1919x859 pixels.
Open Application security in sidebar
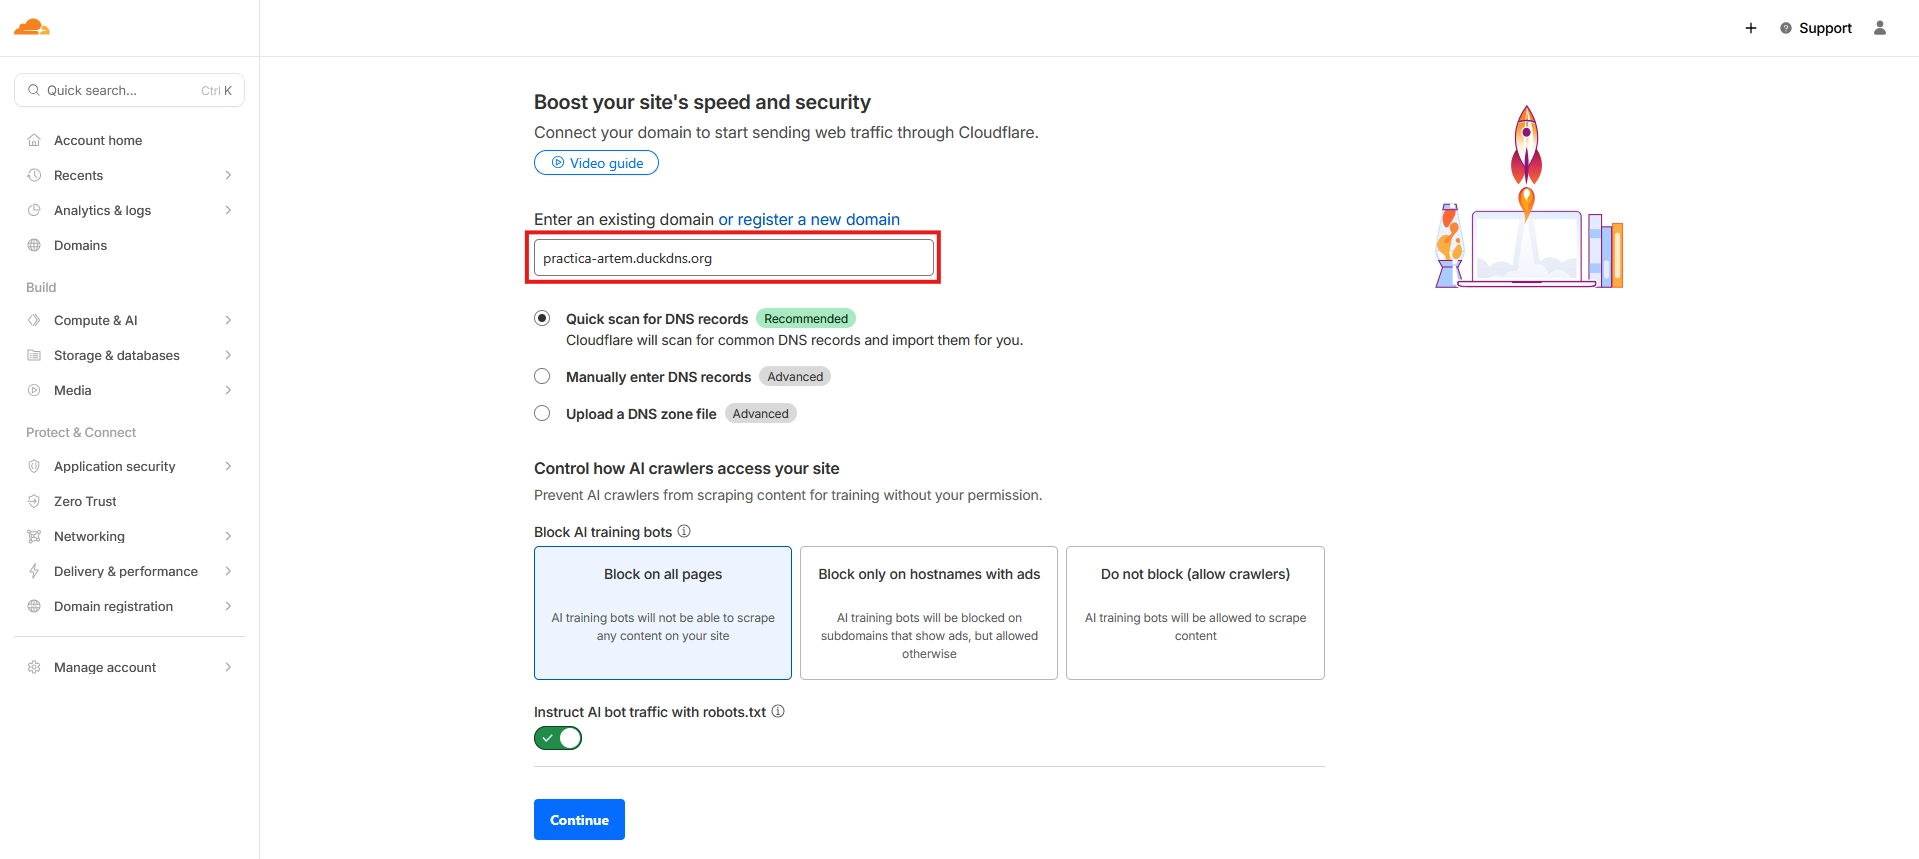pyautogui.click(x=115, y=466)
